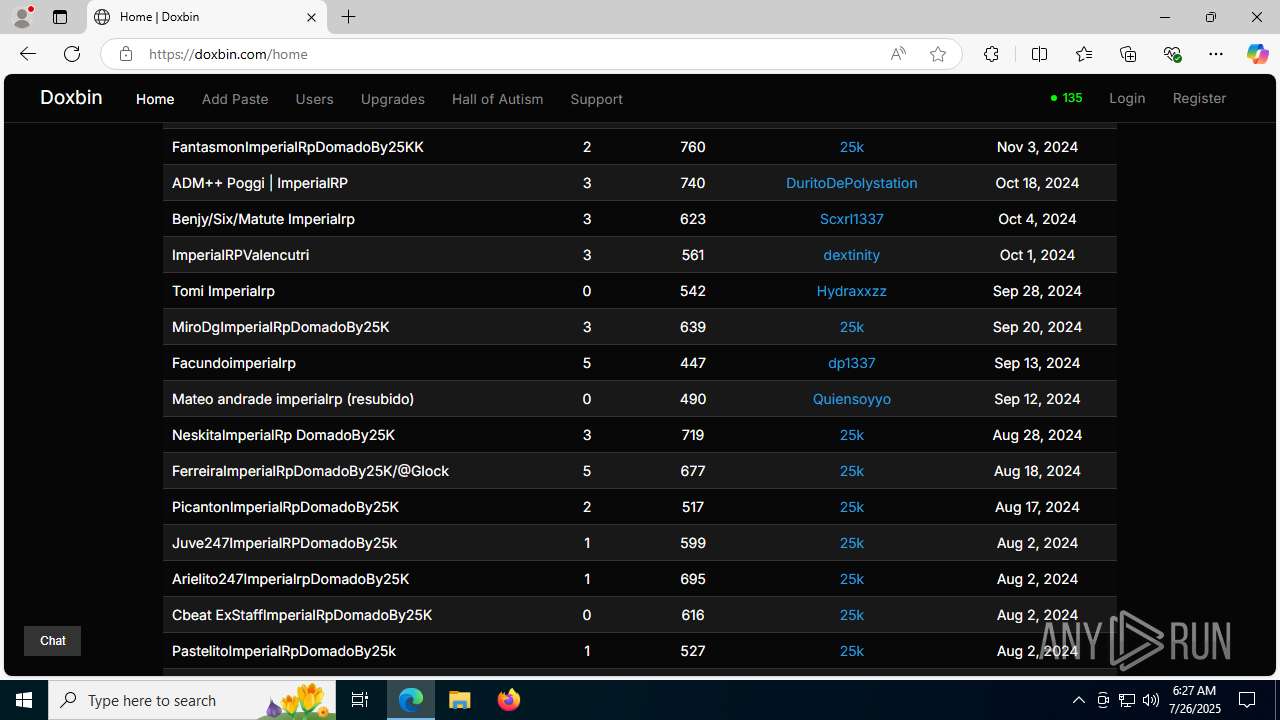1280x720 pixels.
Task: Select the Home nav item
Action: [155, 99]
